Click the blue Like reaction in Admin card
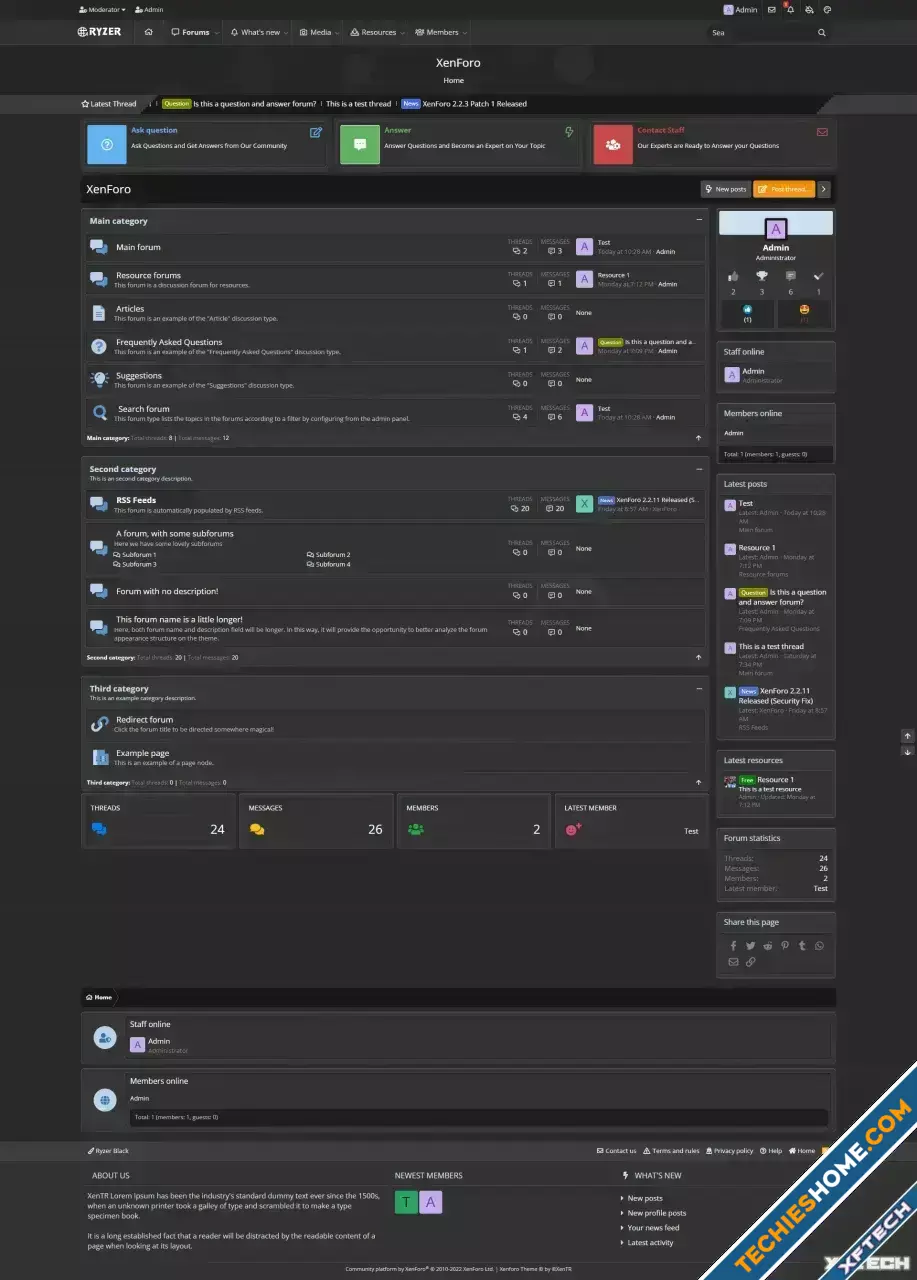 click(x=747, y=310)
